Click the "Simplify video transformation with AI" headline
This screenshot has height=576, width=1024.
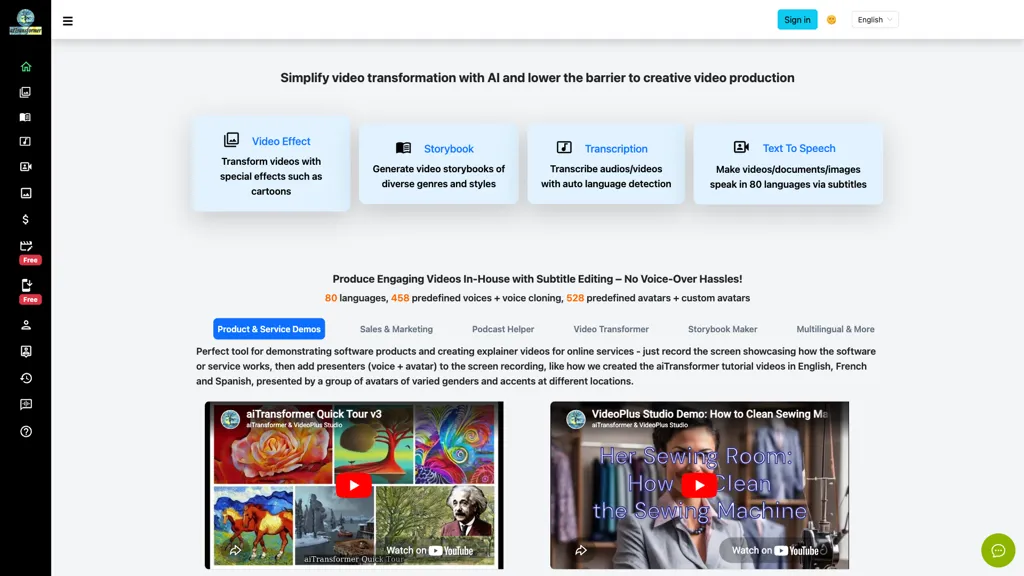pyautogui.click(x=537, y=78)
